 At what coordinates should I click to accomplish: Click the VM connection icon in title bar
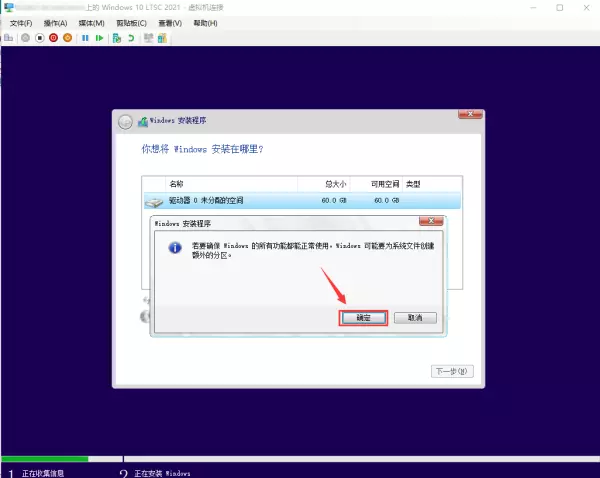[x=8, y=7]
